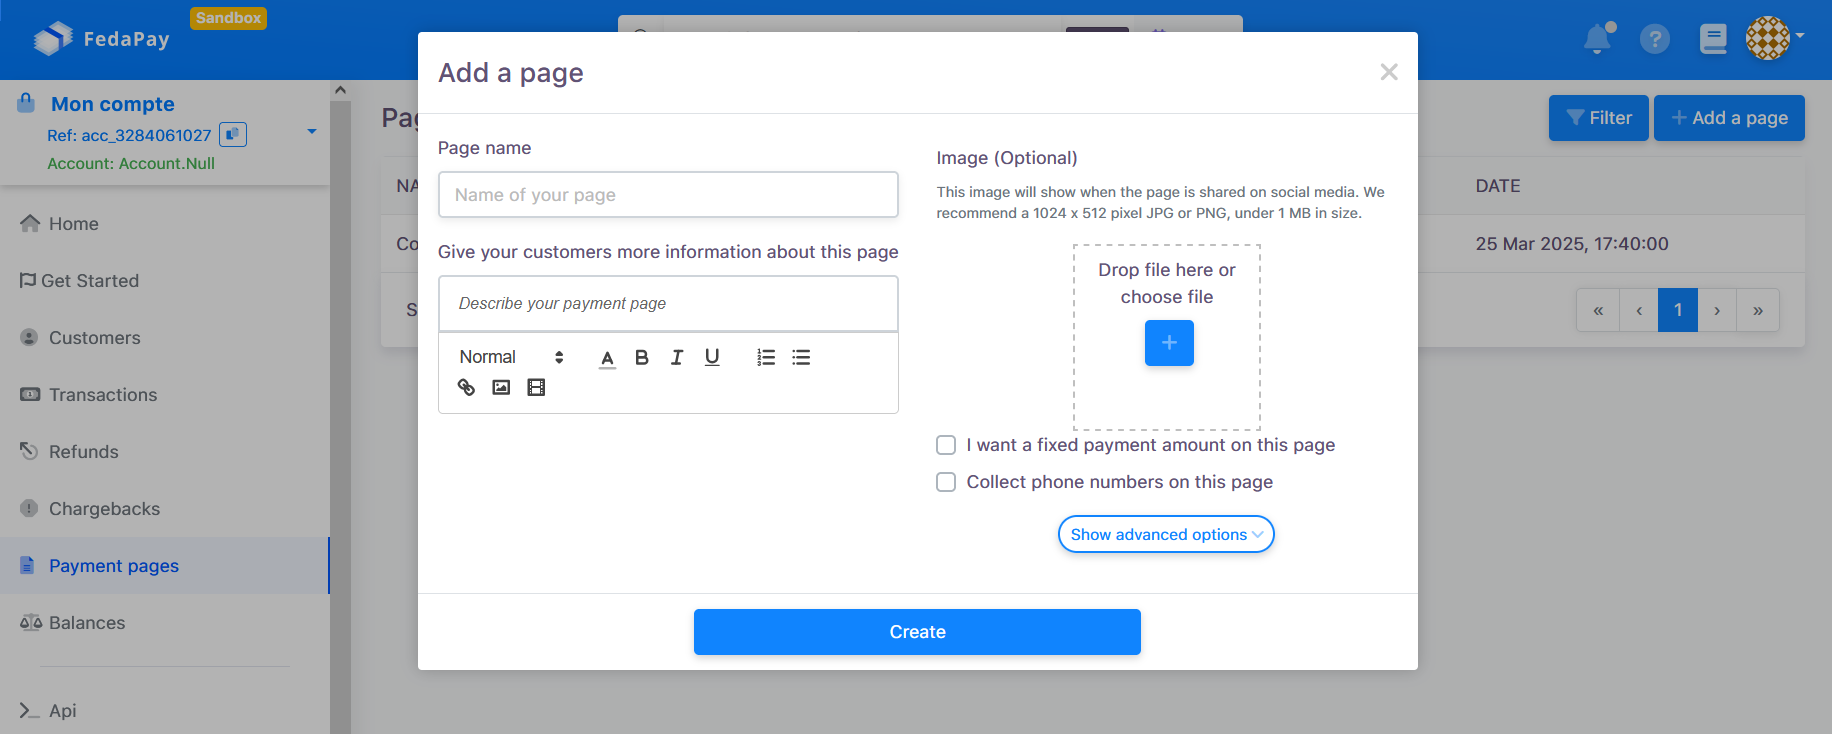Insert a link in description editor
The height and width of the screenshot is (734, 1832).
click(x=466, y=387)
